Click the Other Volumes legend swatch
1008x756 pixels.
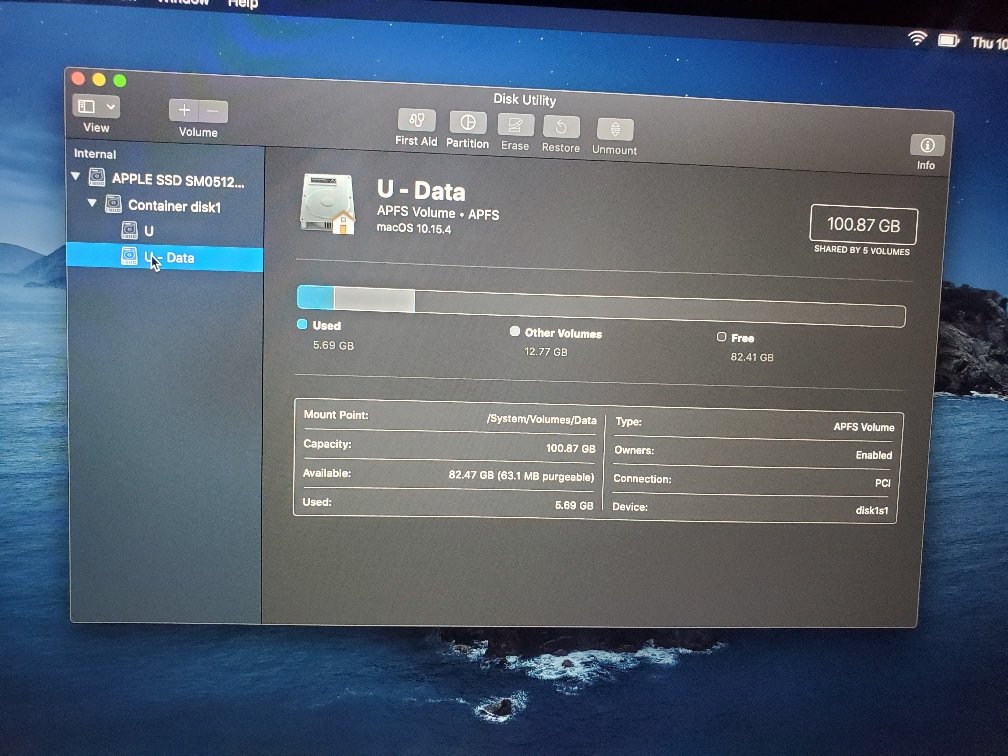coord(514,331)
